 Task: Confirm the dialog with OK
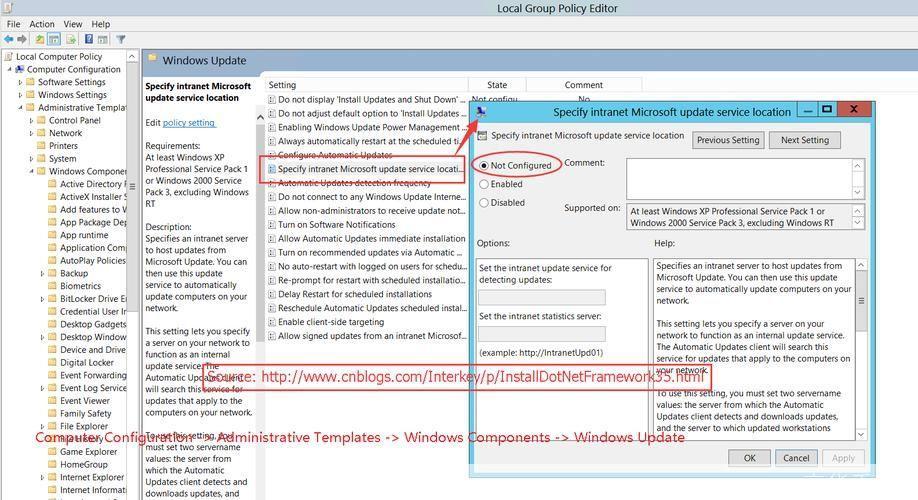[749, 458]
